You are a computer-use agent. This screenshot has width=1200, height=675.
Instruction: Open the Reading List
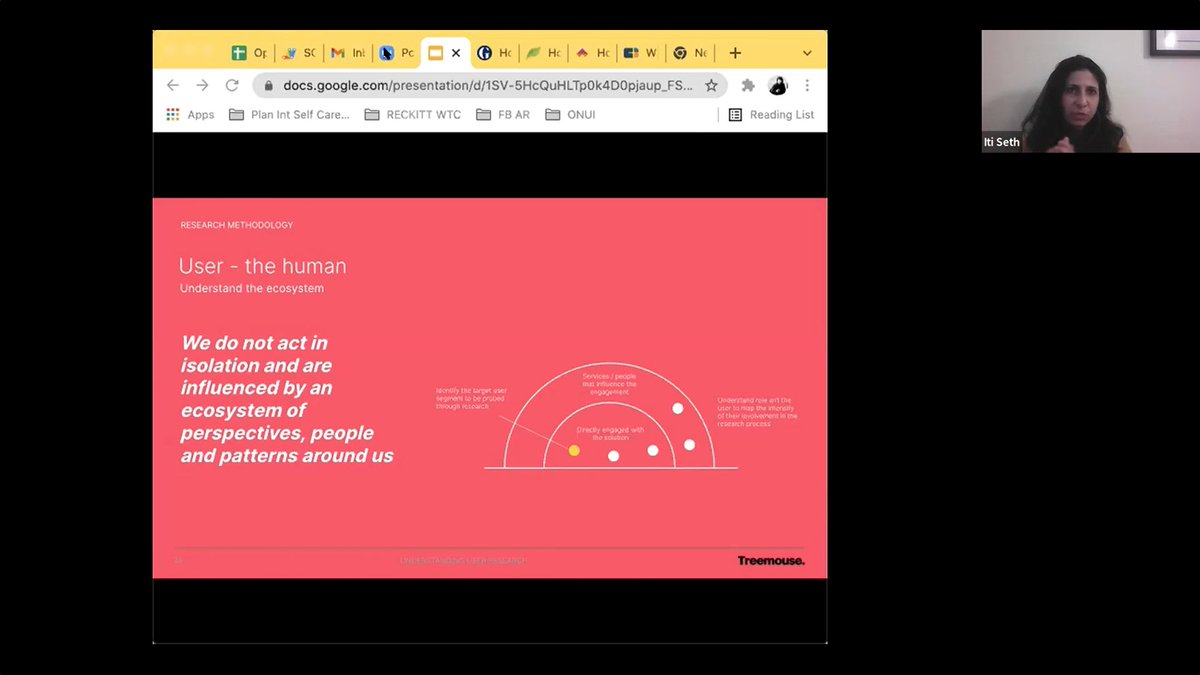point(771,114)
